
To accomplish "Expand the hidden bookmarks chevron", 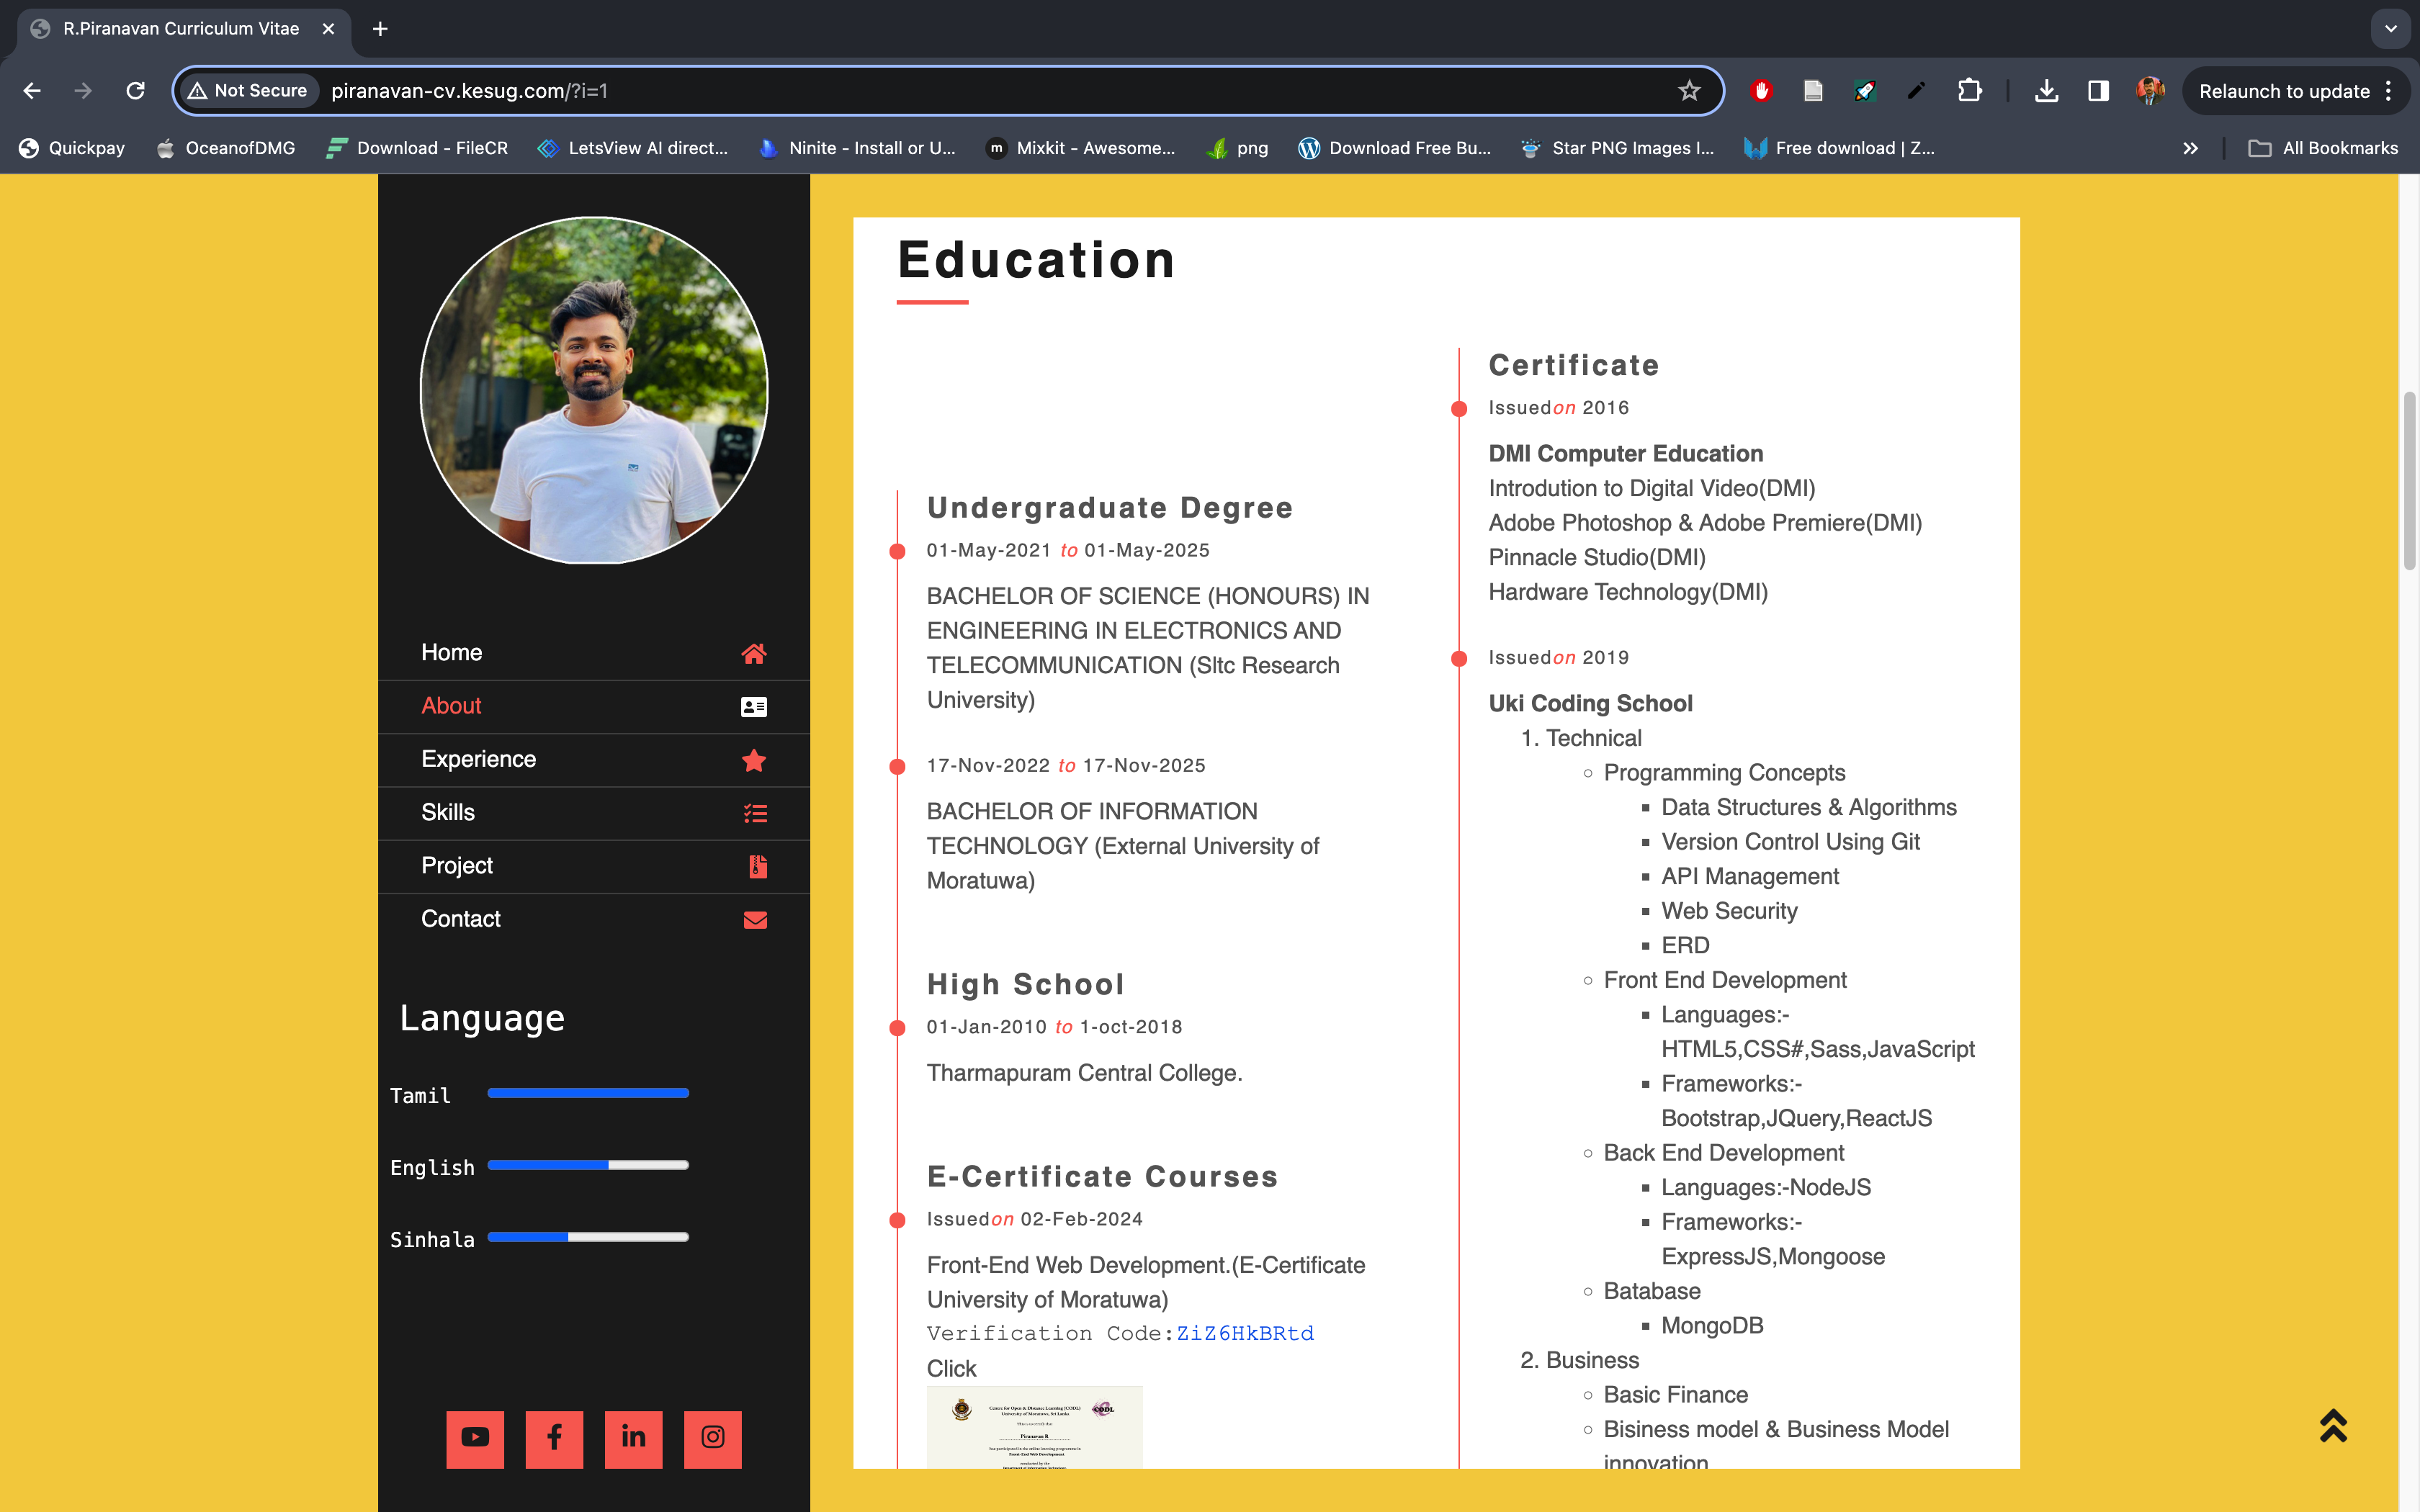I will coord(2190,148).
